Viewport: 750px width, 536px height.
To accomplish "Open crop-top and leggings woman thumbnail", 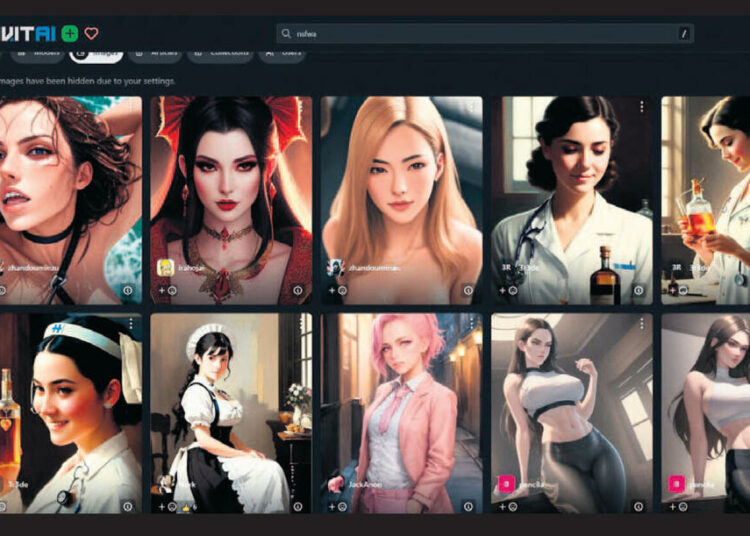I will coord(572,414).
